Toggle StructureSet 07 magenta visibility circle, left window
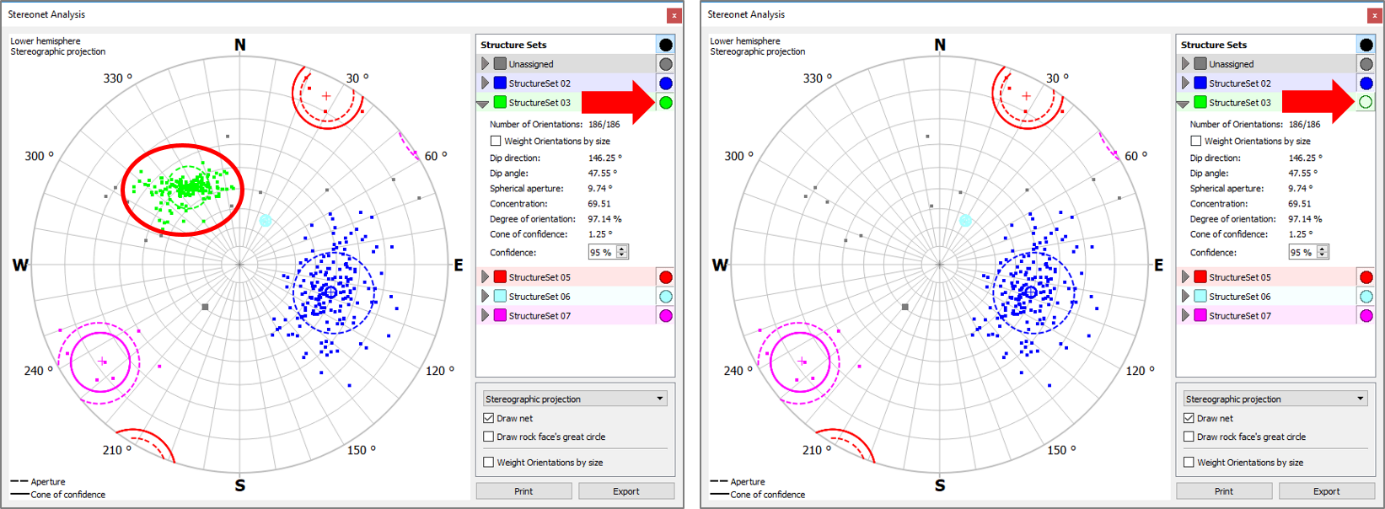Image resolution: width=1385 pixels, height=509 pixels. (666, 316)
